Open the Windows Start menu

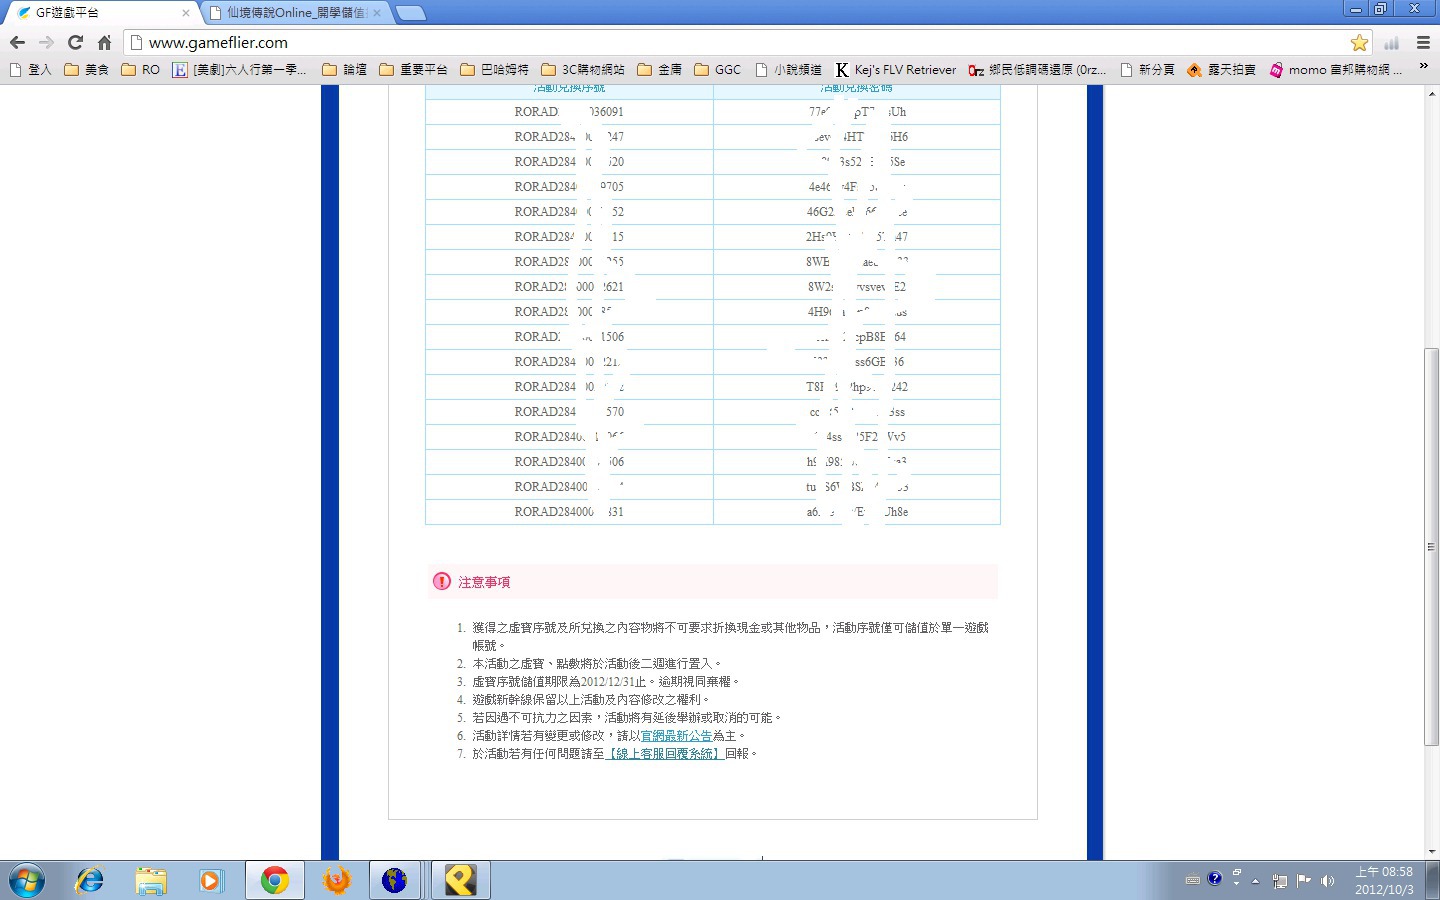click(27, 881)
